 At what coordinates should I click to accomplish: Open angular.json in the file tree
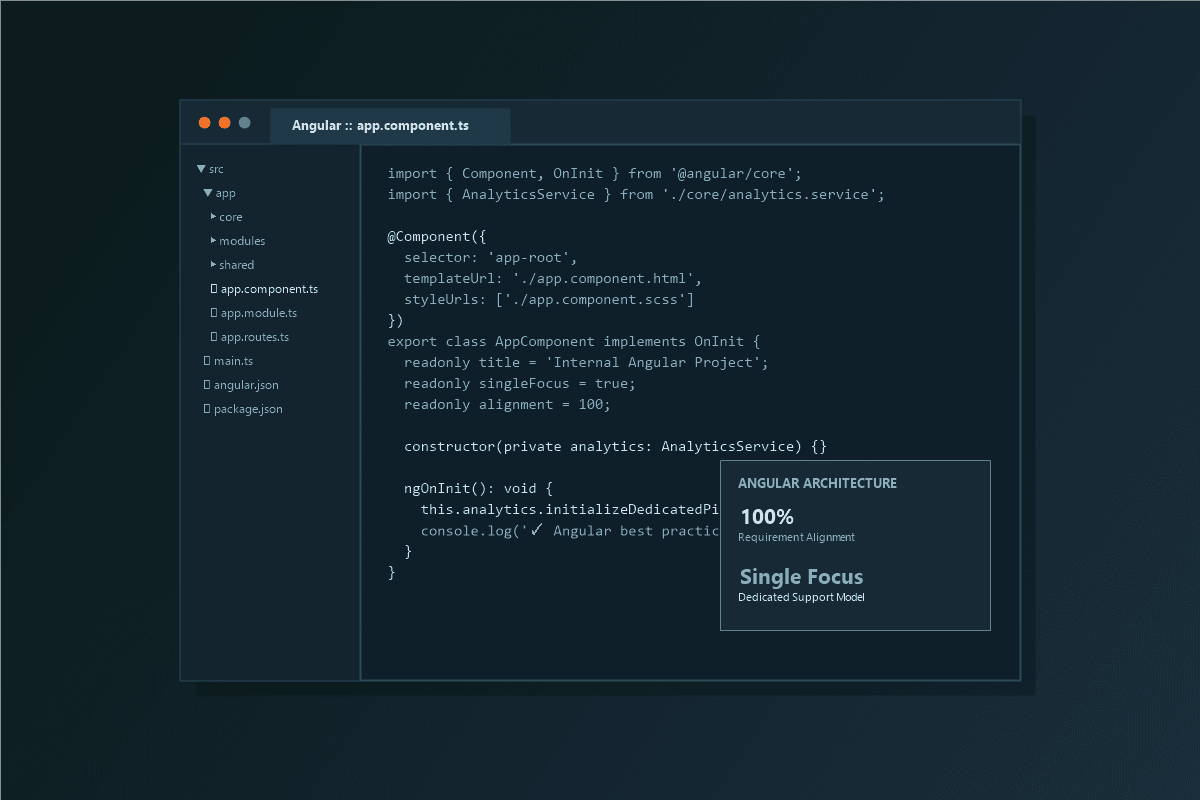(246, 385)
